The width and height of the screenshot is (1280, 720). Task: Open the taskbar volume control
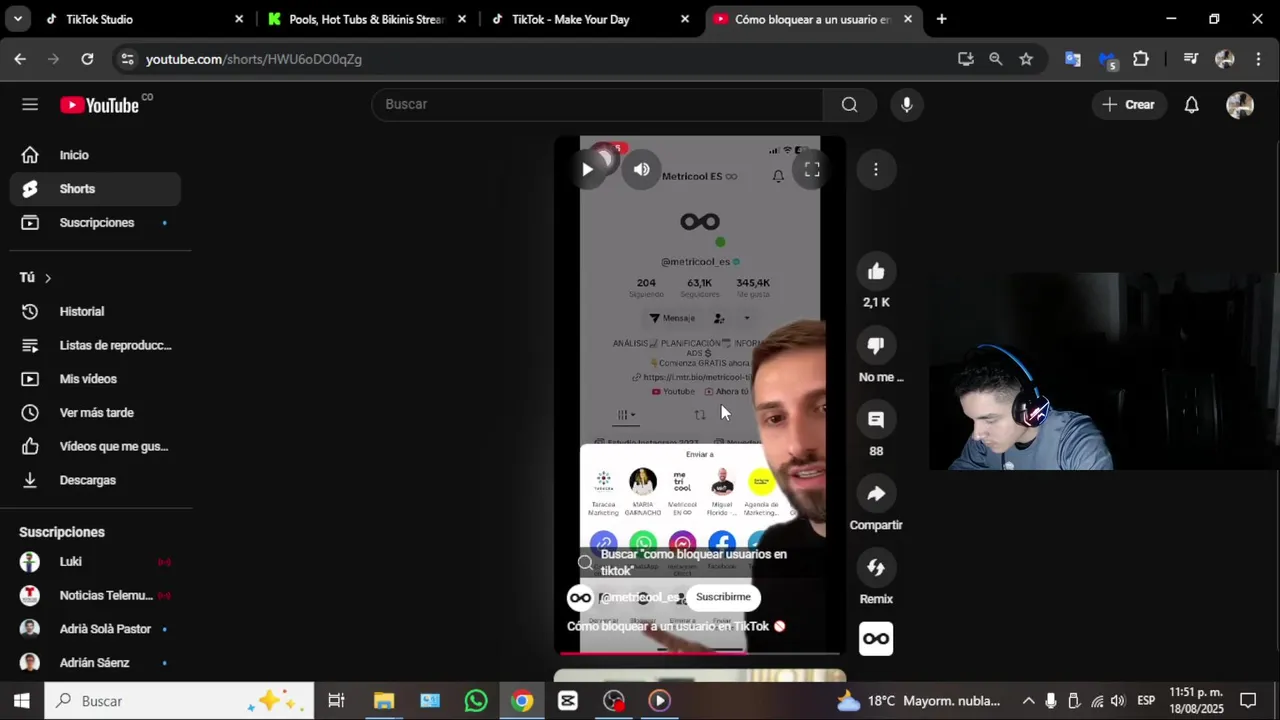[x=1117, y=701]
